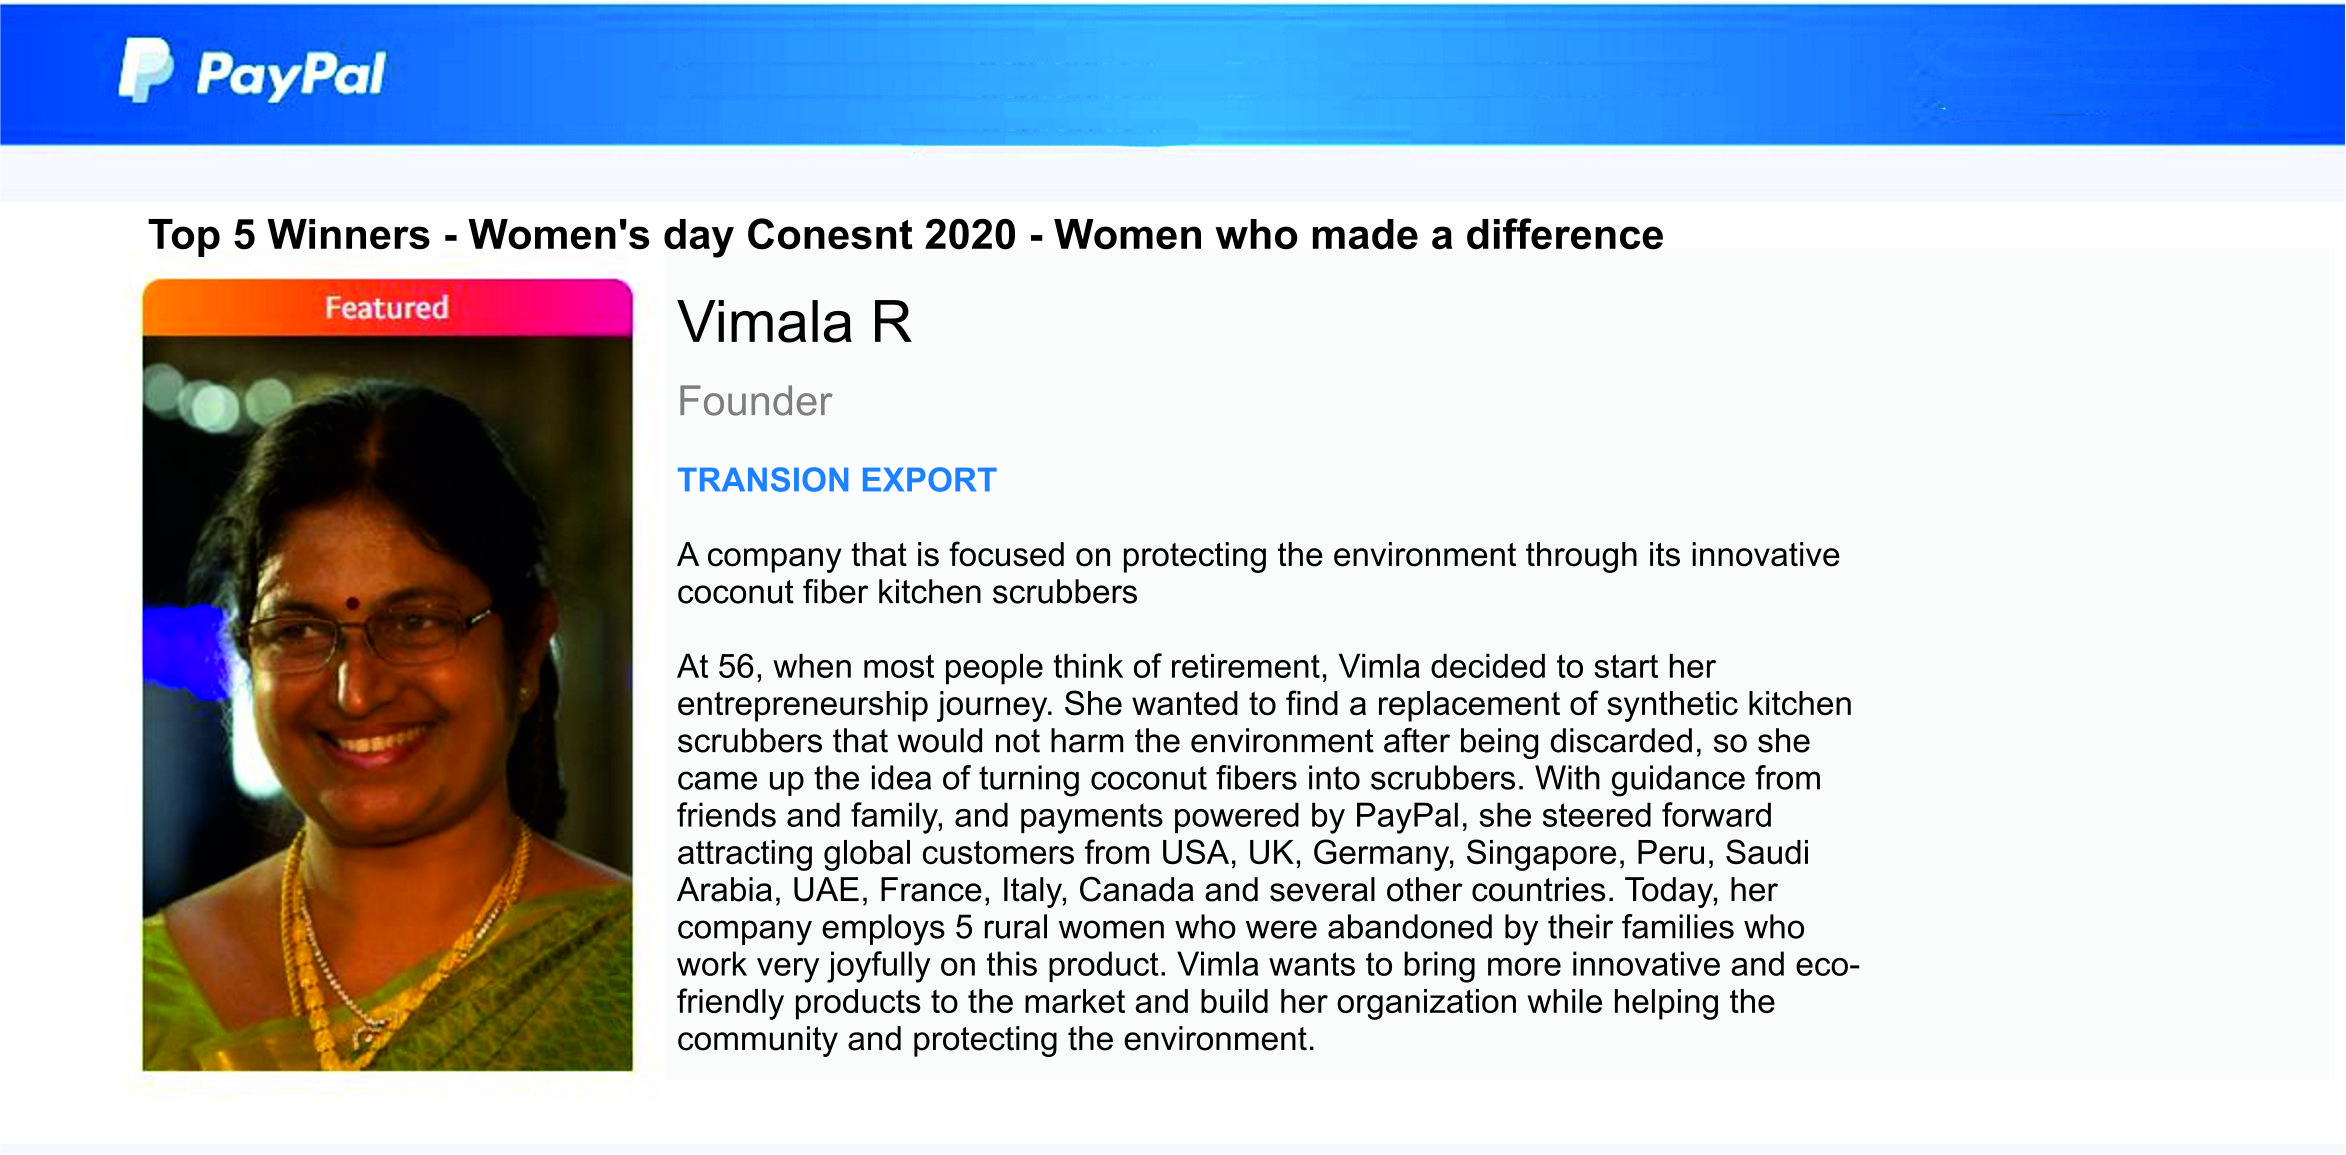Click "Women who made a difference" heading phrase
The width and height of the screenshot is (2346, 1155).
click(1358, 235)
